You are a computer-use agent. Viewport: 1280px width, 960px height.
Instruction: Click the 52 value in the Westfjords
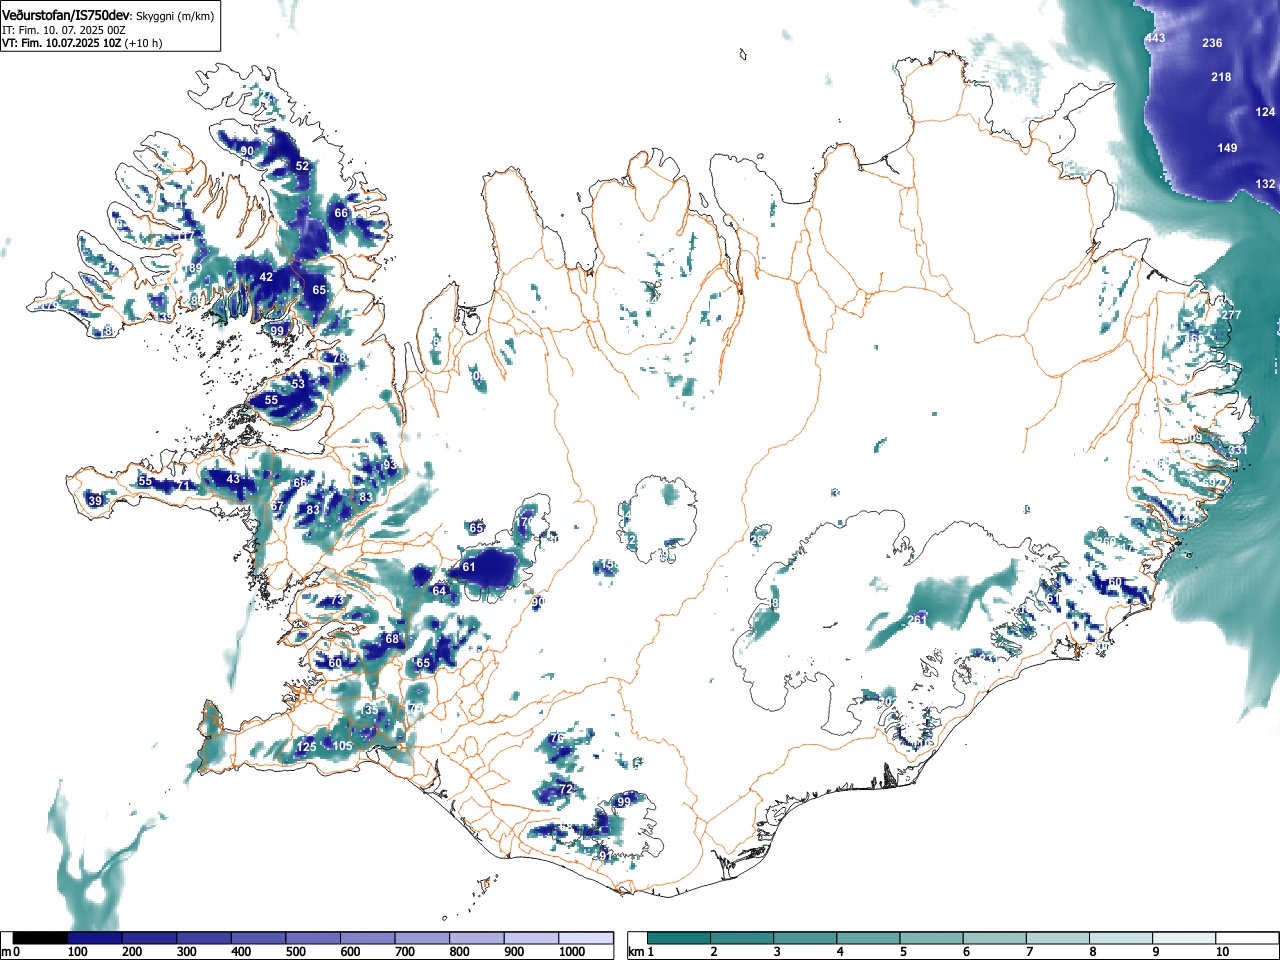click(x=303, y=166)
